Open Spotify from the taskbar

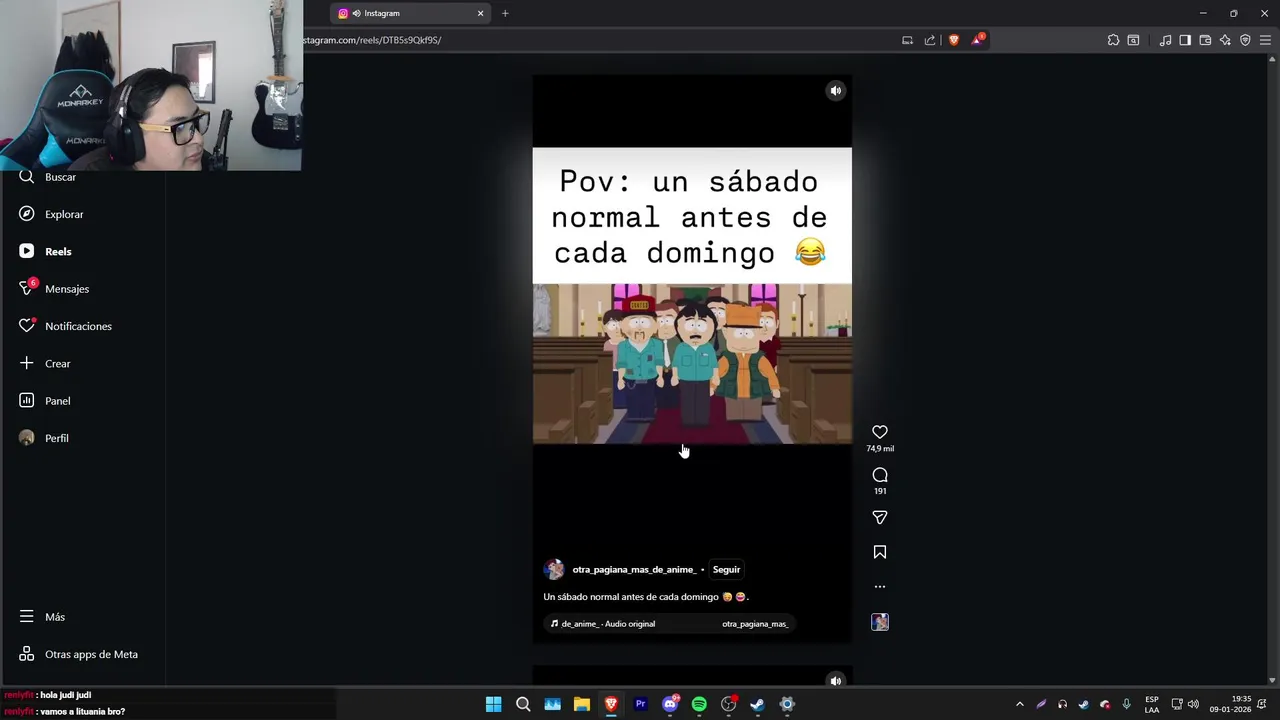(699, 704)
